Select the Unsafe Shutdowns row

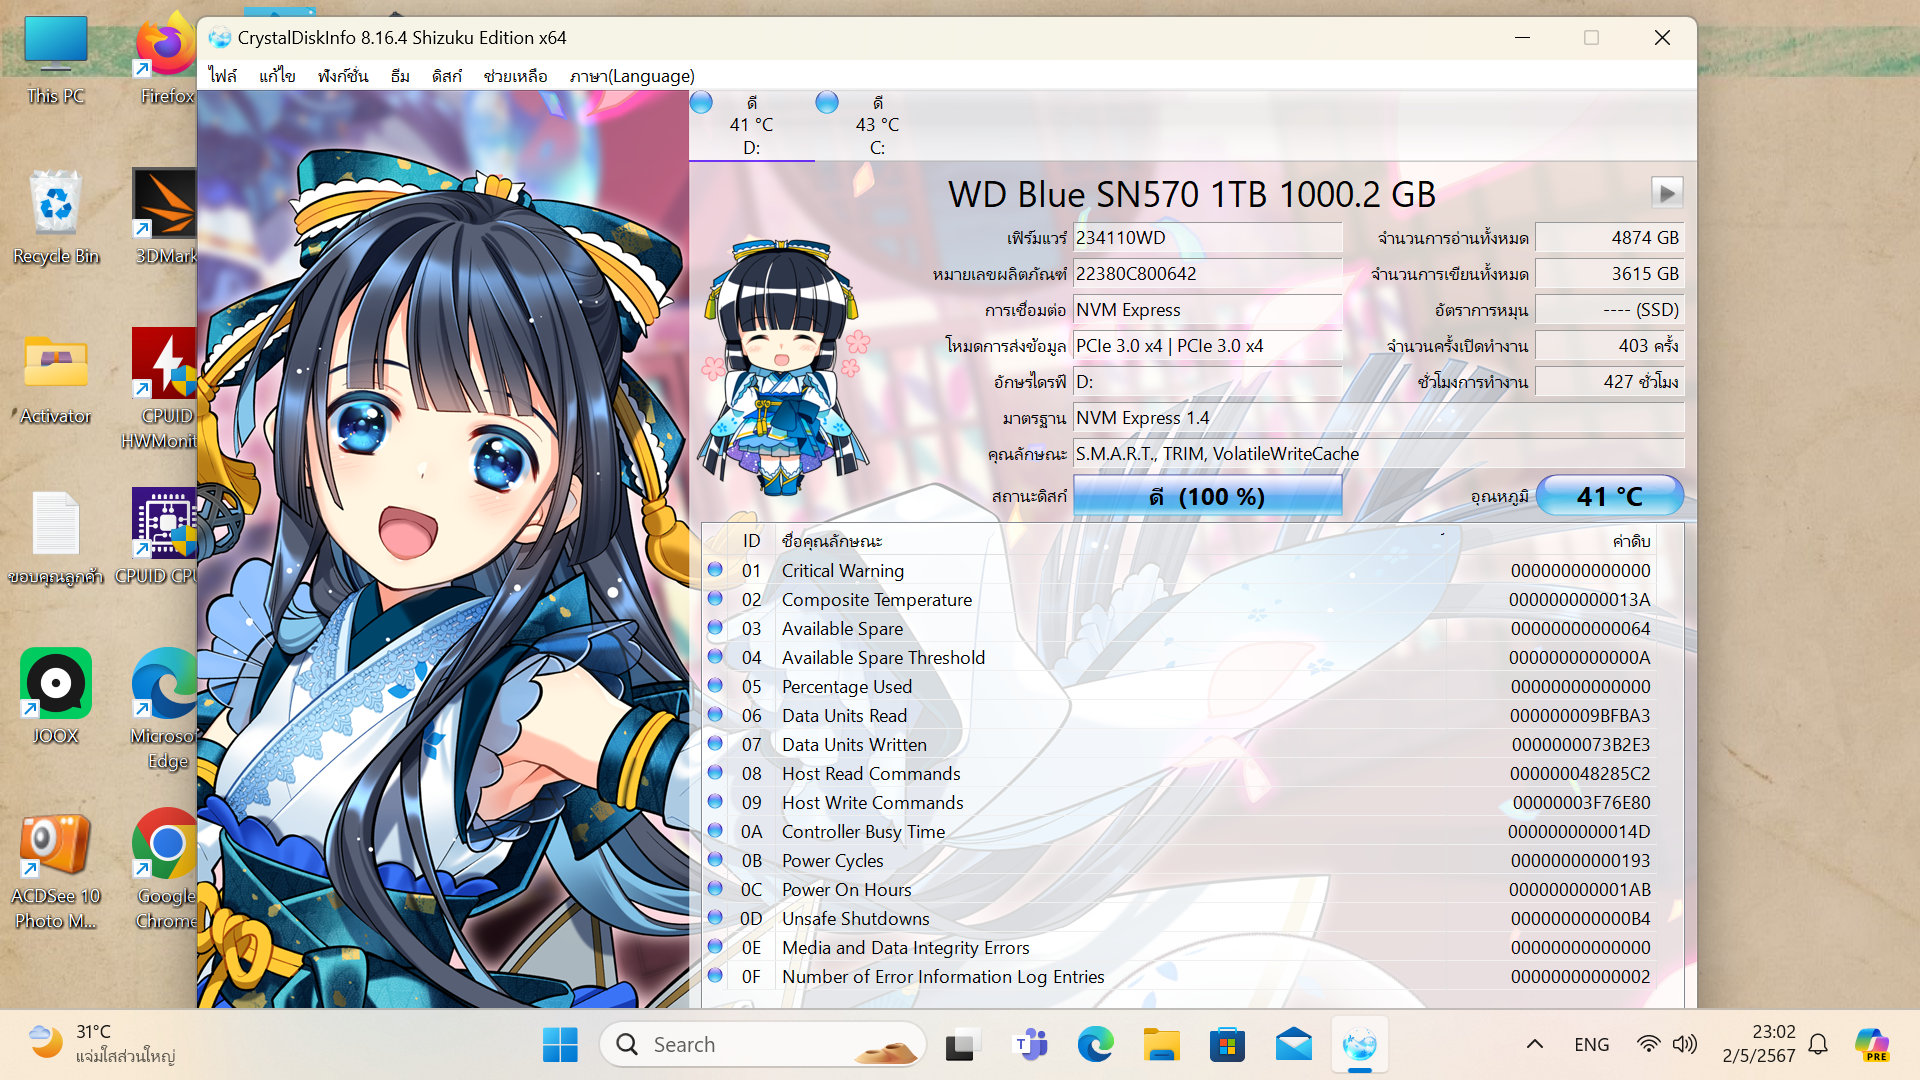(1180, 918)
